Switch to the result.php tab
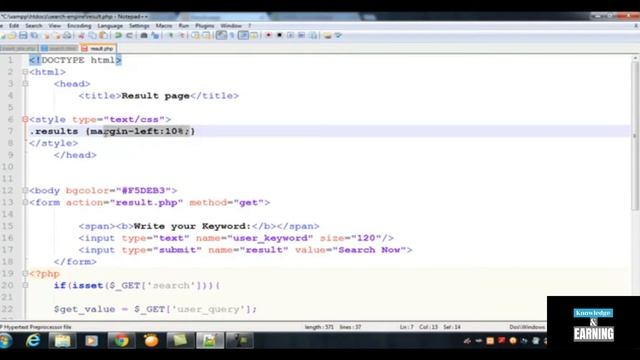This screenshot has width=640, height=360. pos(98,49)
